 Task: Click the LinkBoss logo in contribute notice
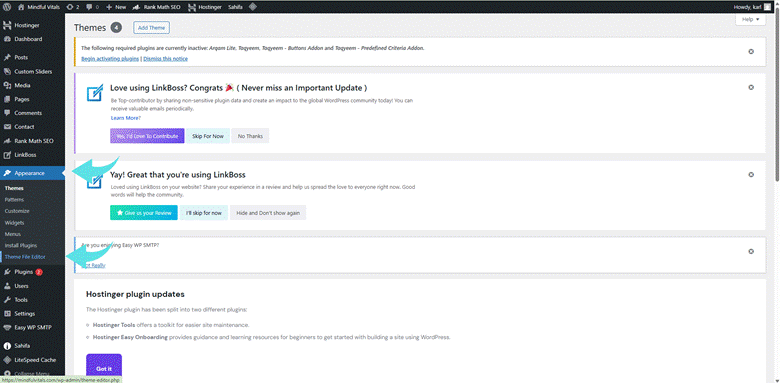coord(95,94)
